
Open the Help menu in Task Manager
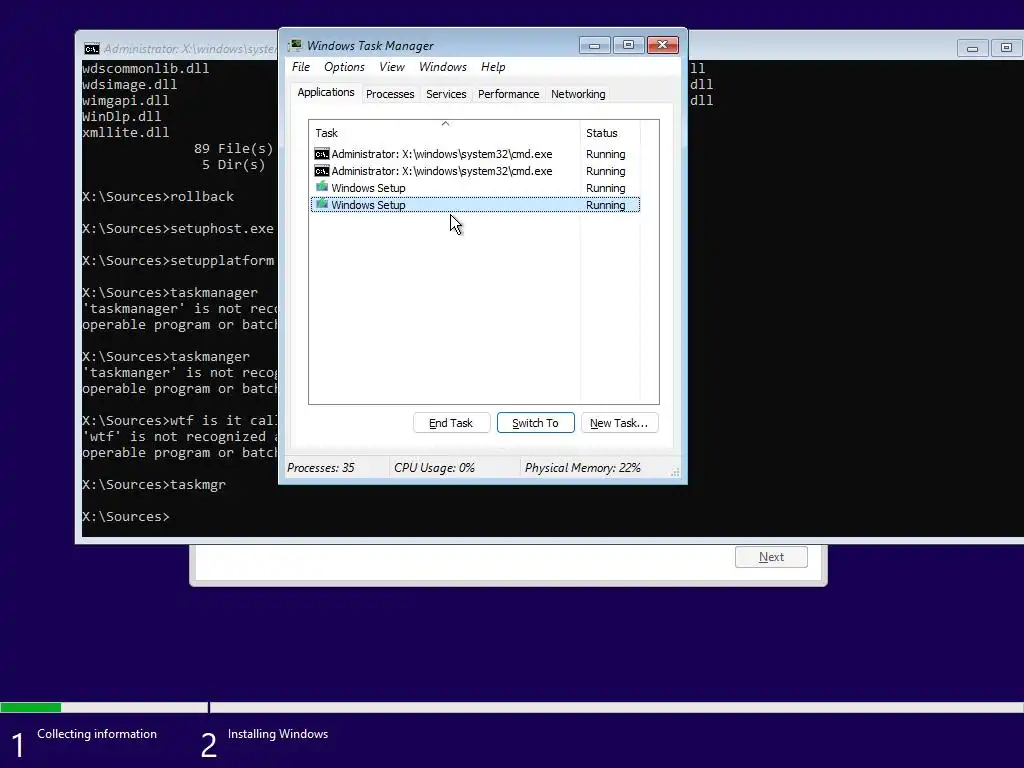(x=493, y=67)
